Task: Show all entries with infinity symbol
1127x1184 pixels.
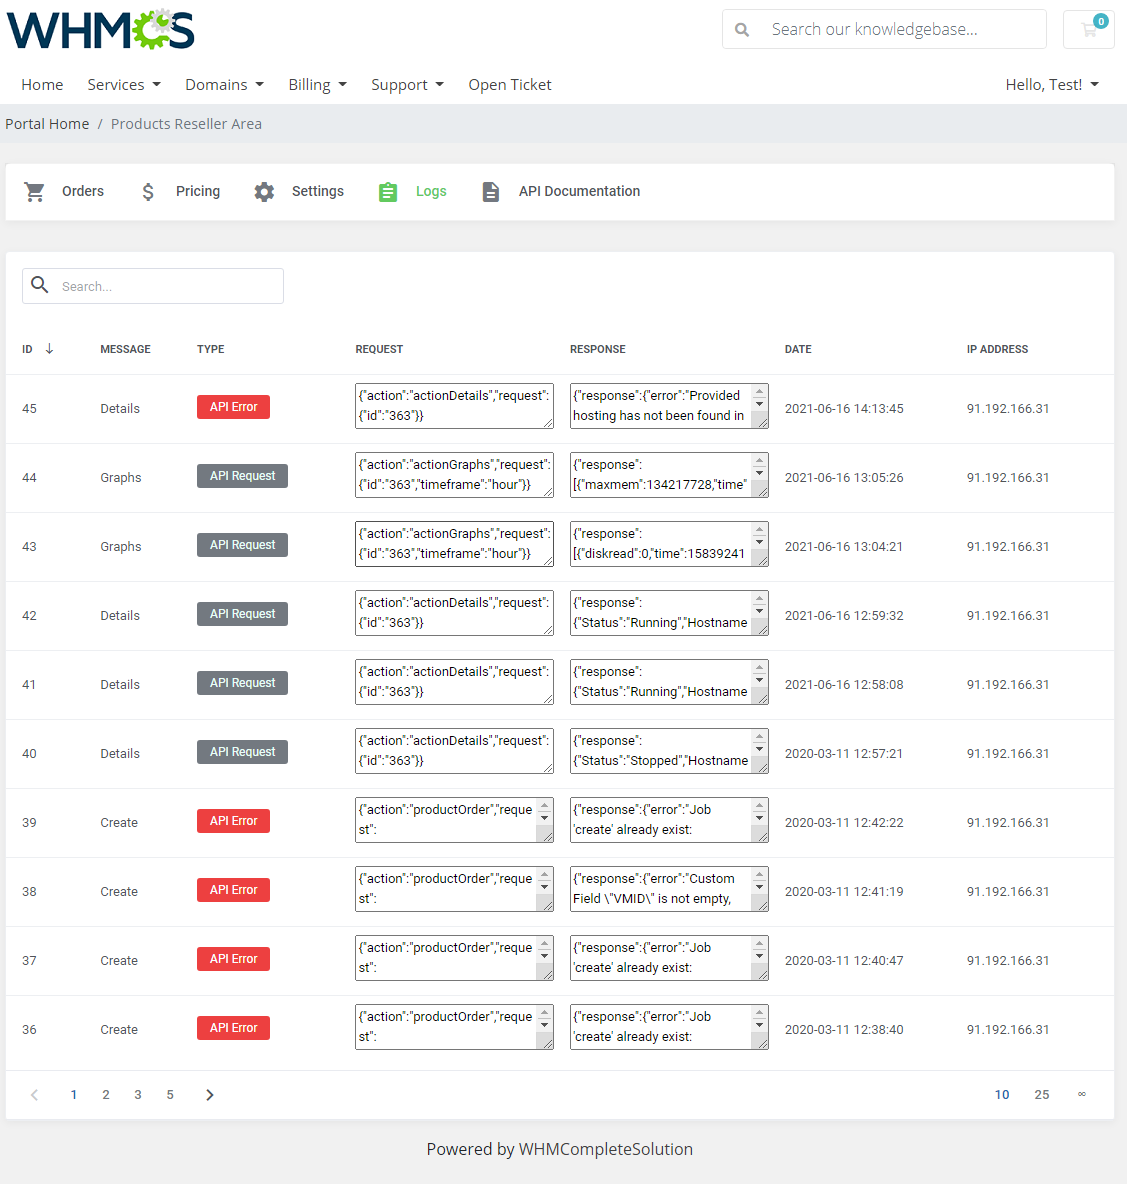Action: (1082, 1094)
